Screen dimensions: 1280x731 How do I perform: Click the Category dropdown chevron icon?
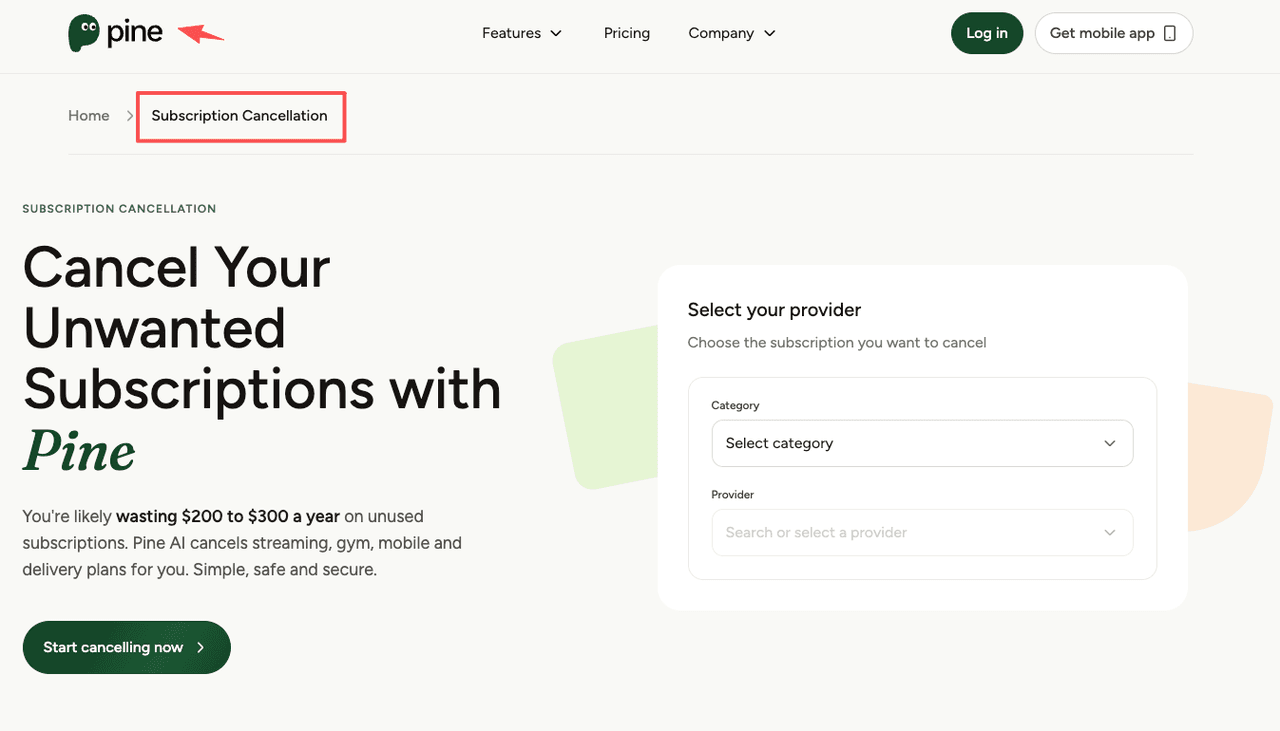1109,443
